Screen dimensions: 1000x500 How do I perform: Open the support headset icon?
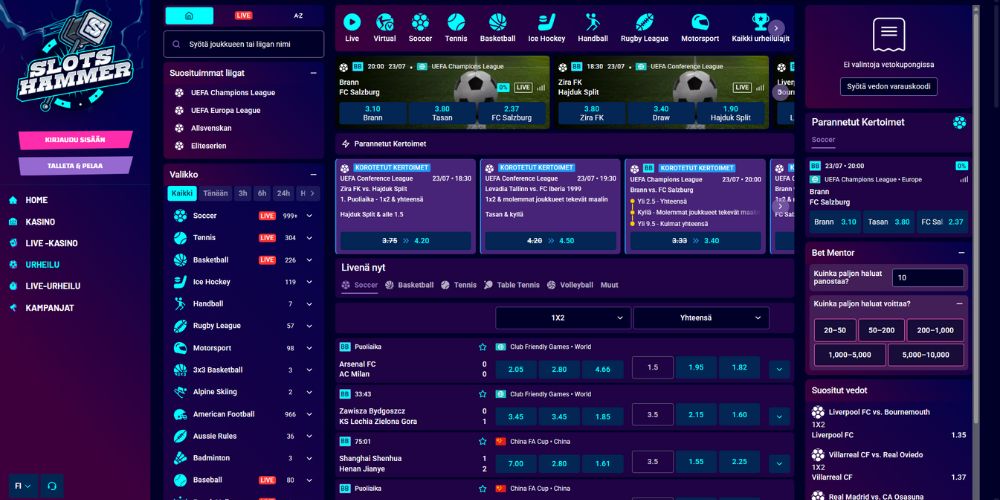coord(52,486)
